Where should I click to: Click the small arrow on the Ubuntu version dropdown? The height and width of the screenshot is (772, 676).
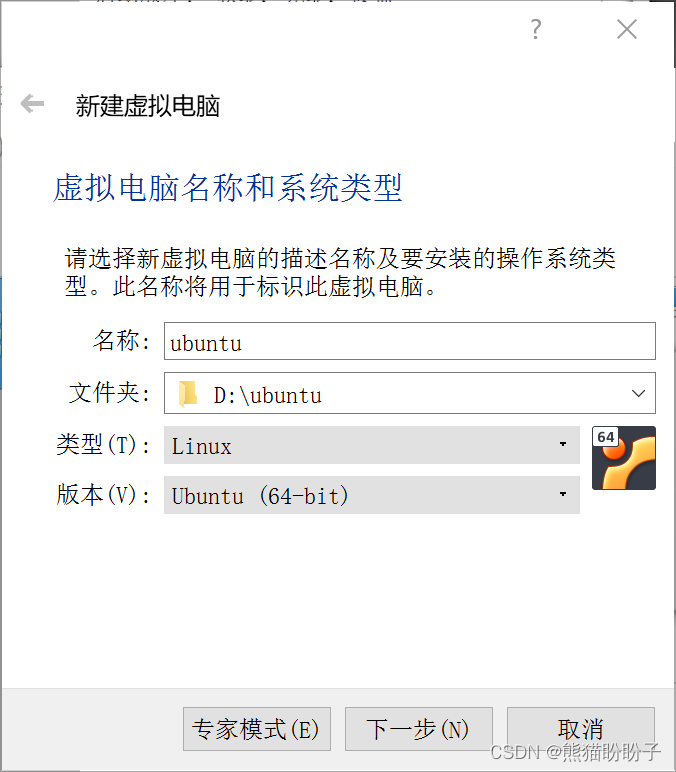(x=563, y=494)
